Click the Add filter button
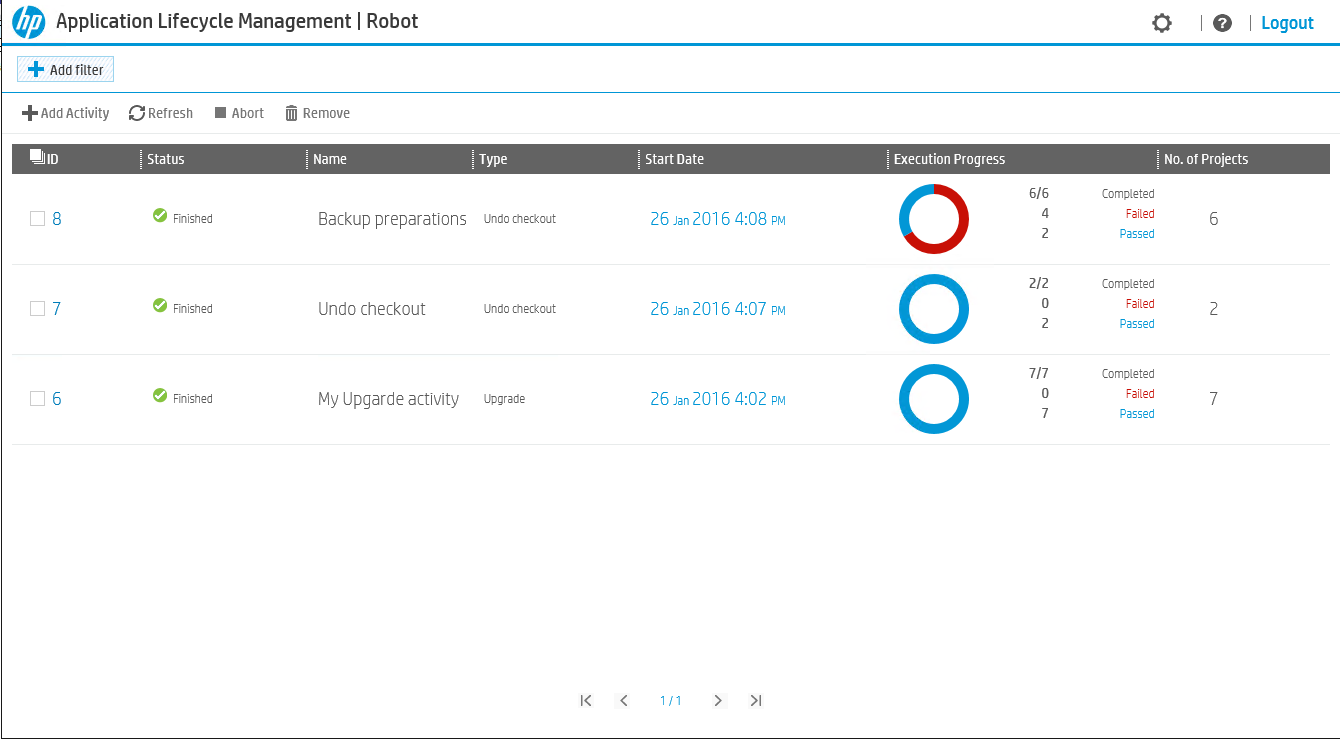This screenshot has height=739, width=1340. pyautogui.click(x=66, y=69)
